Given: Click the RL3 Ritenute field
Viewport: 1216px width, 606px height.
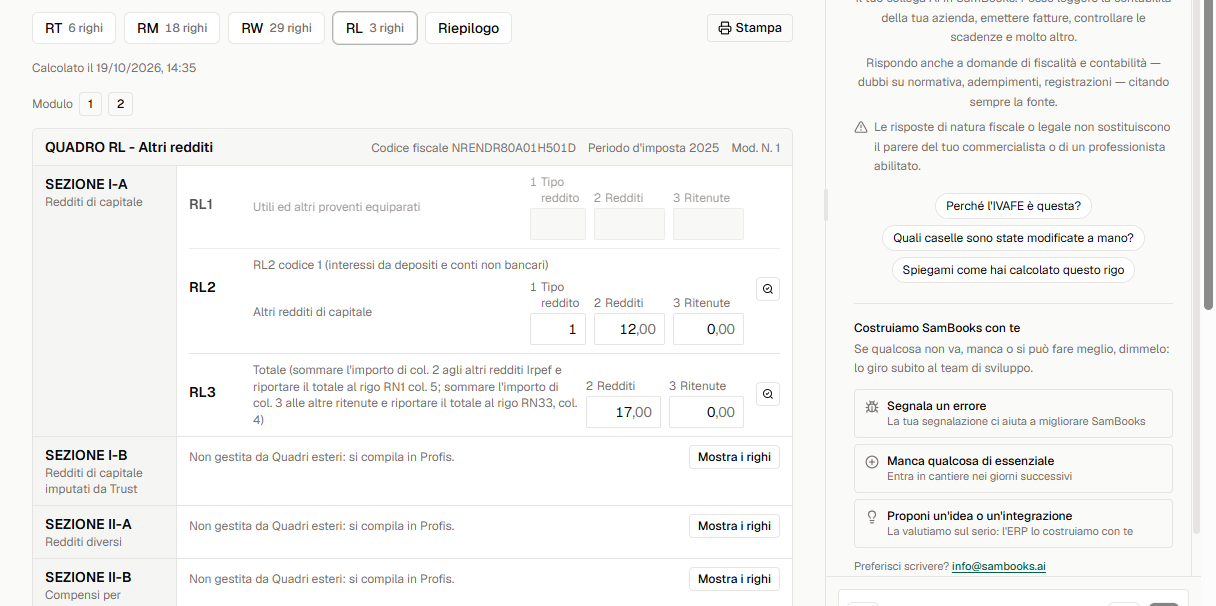Looking at the screenshot, I should 706,412.
